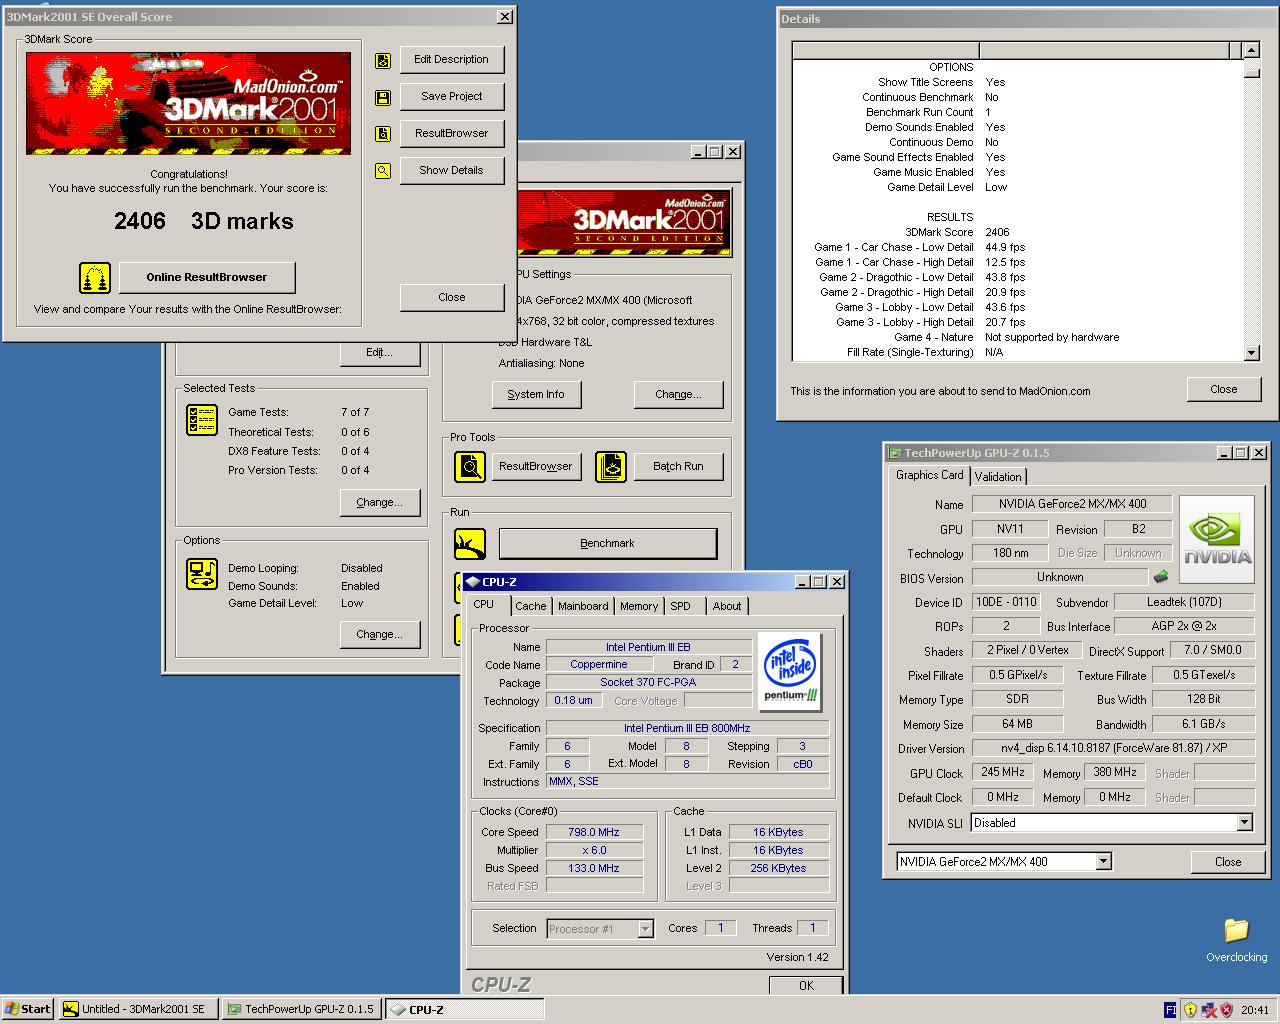
Task: Click the security shield tray icon
Action: pyautogui.click(x=1190, y=1010)
